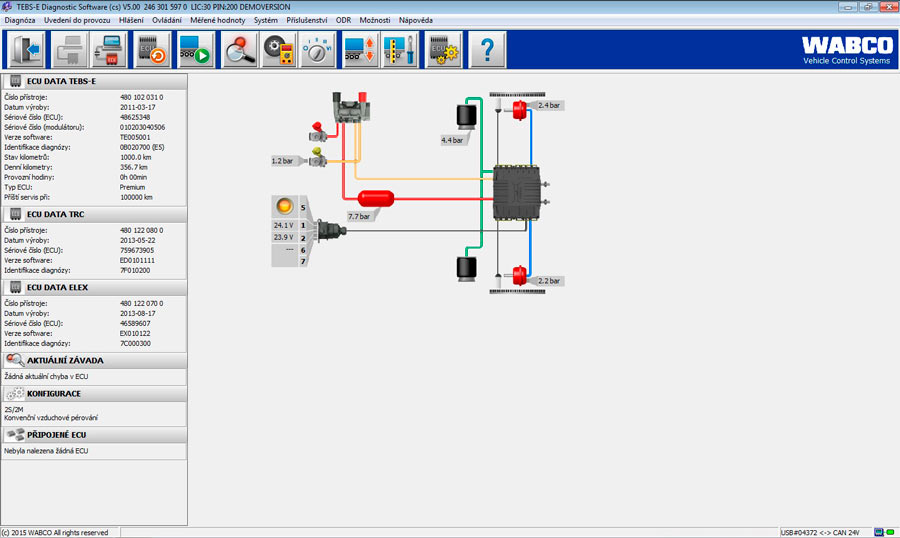This screenshot has height=538, width=900.
Task: Click the yellow warning lamp indicator
Action: (x=284, y=206)
